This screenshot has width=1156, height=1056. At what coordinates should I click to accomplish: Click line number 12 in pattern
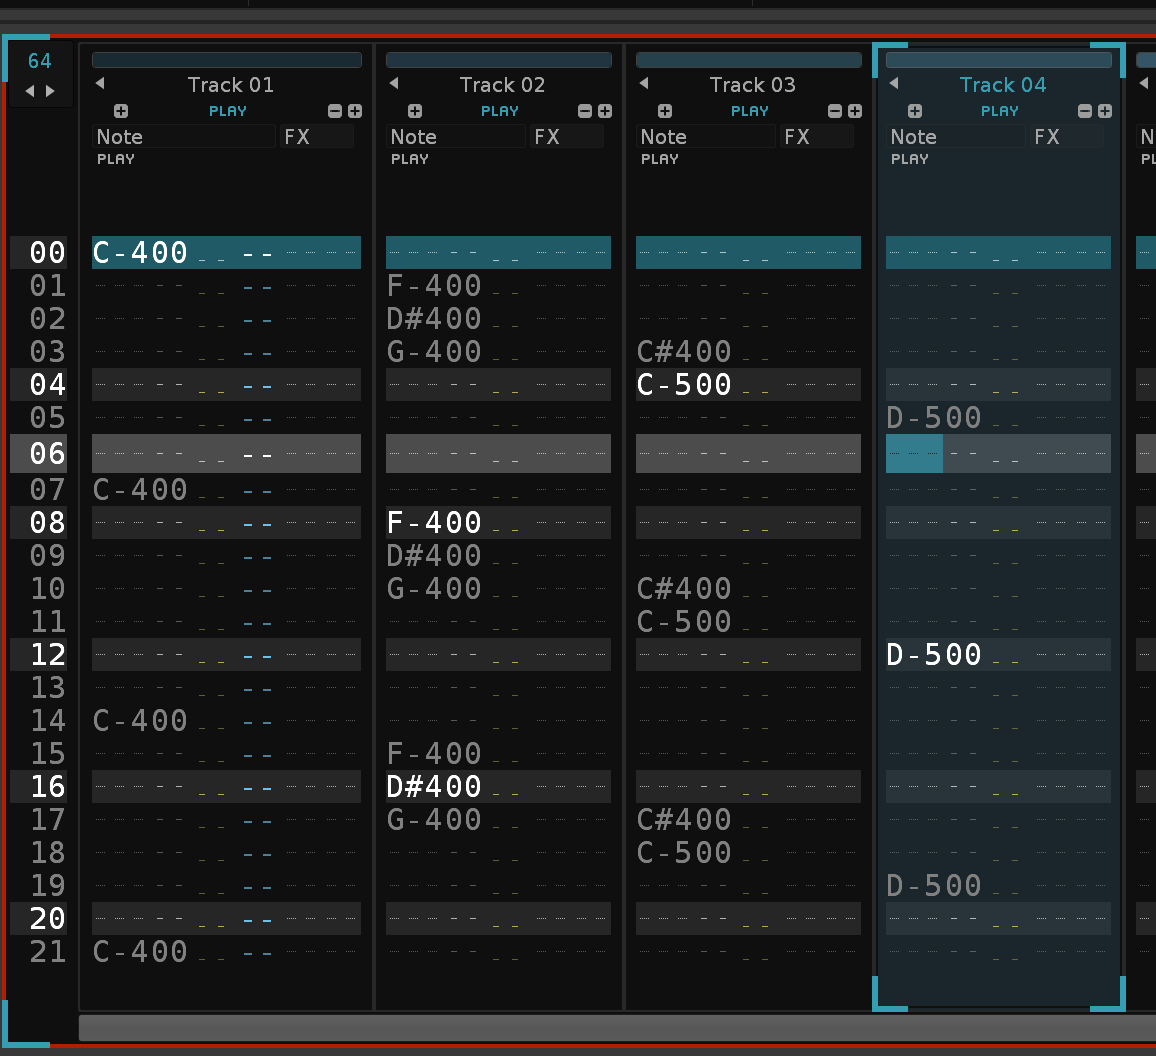[48, 655]
